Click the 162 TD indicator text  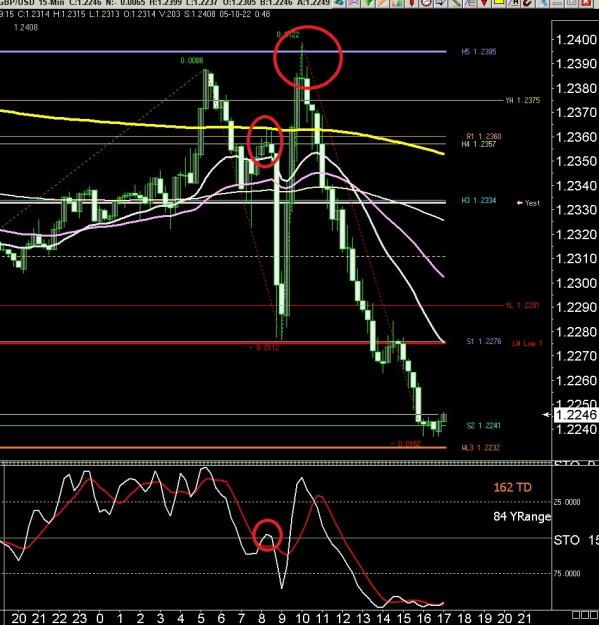click(x=513, y=487)
